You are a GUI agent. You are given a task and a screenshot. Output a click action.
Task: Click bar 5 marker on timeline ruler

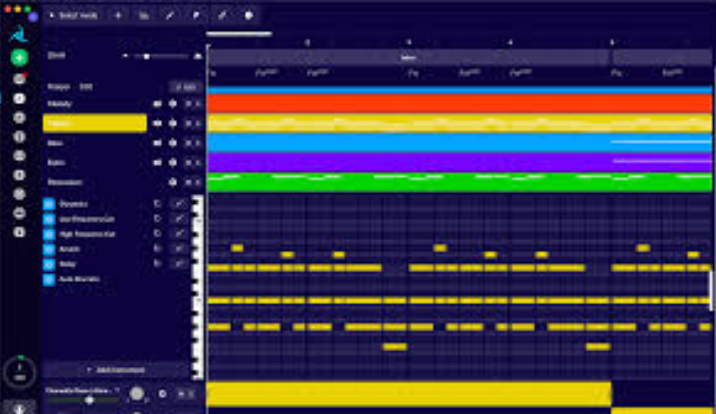pyautogui.click(x=612, y=42)
